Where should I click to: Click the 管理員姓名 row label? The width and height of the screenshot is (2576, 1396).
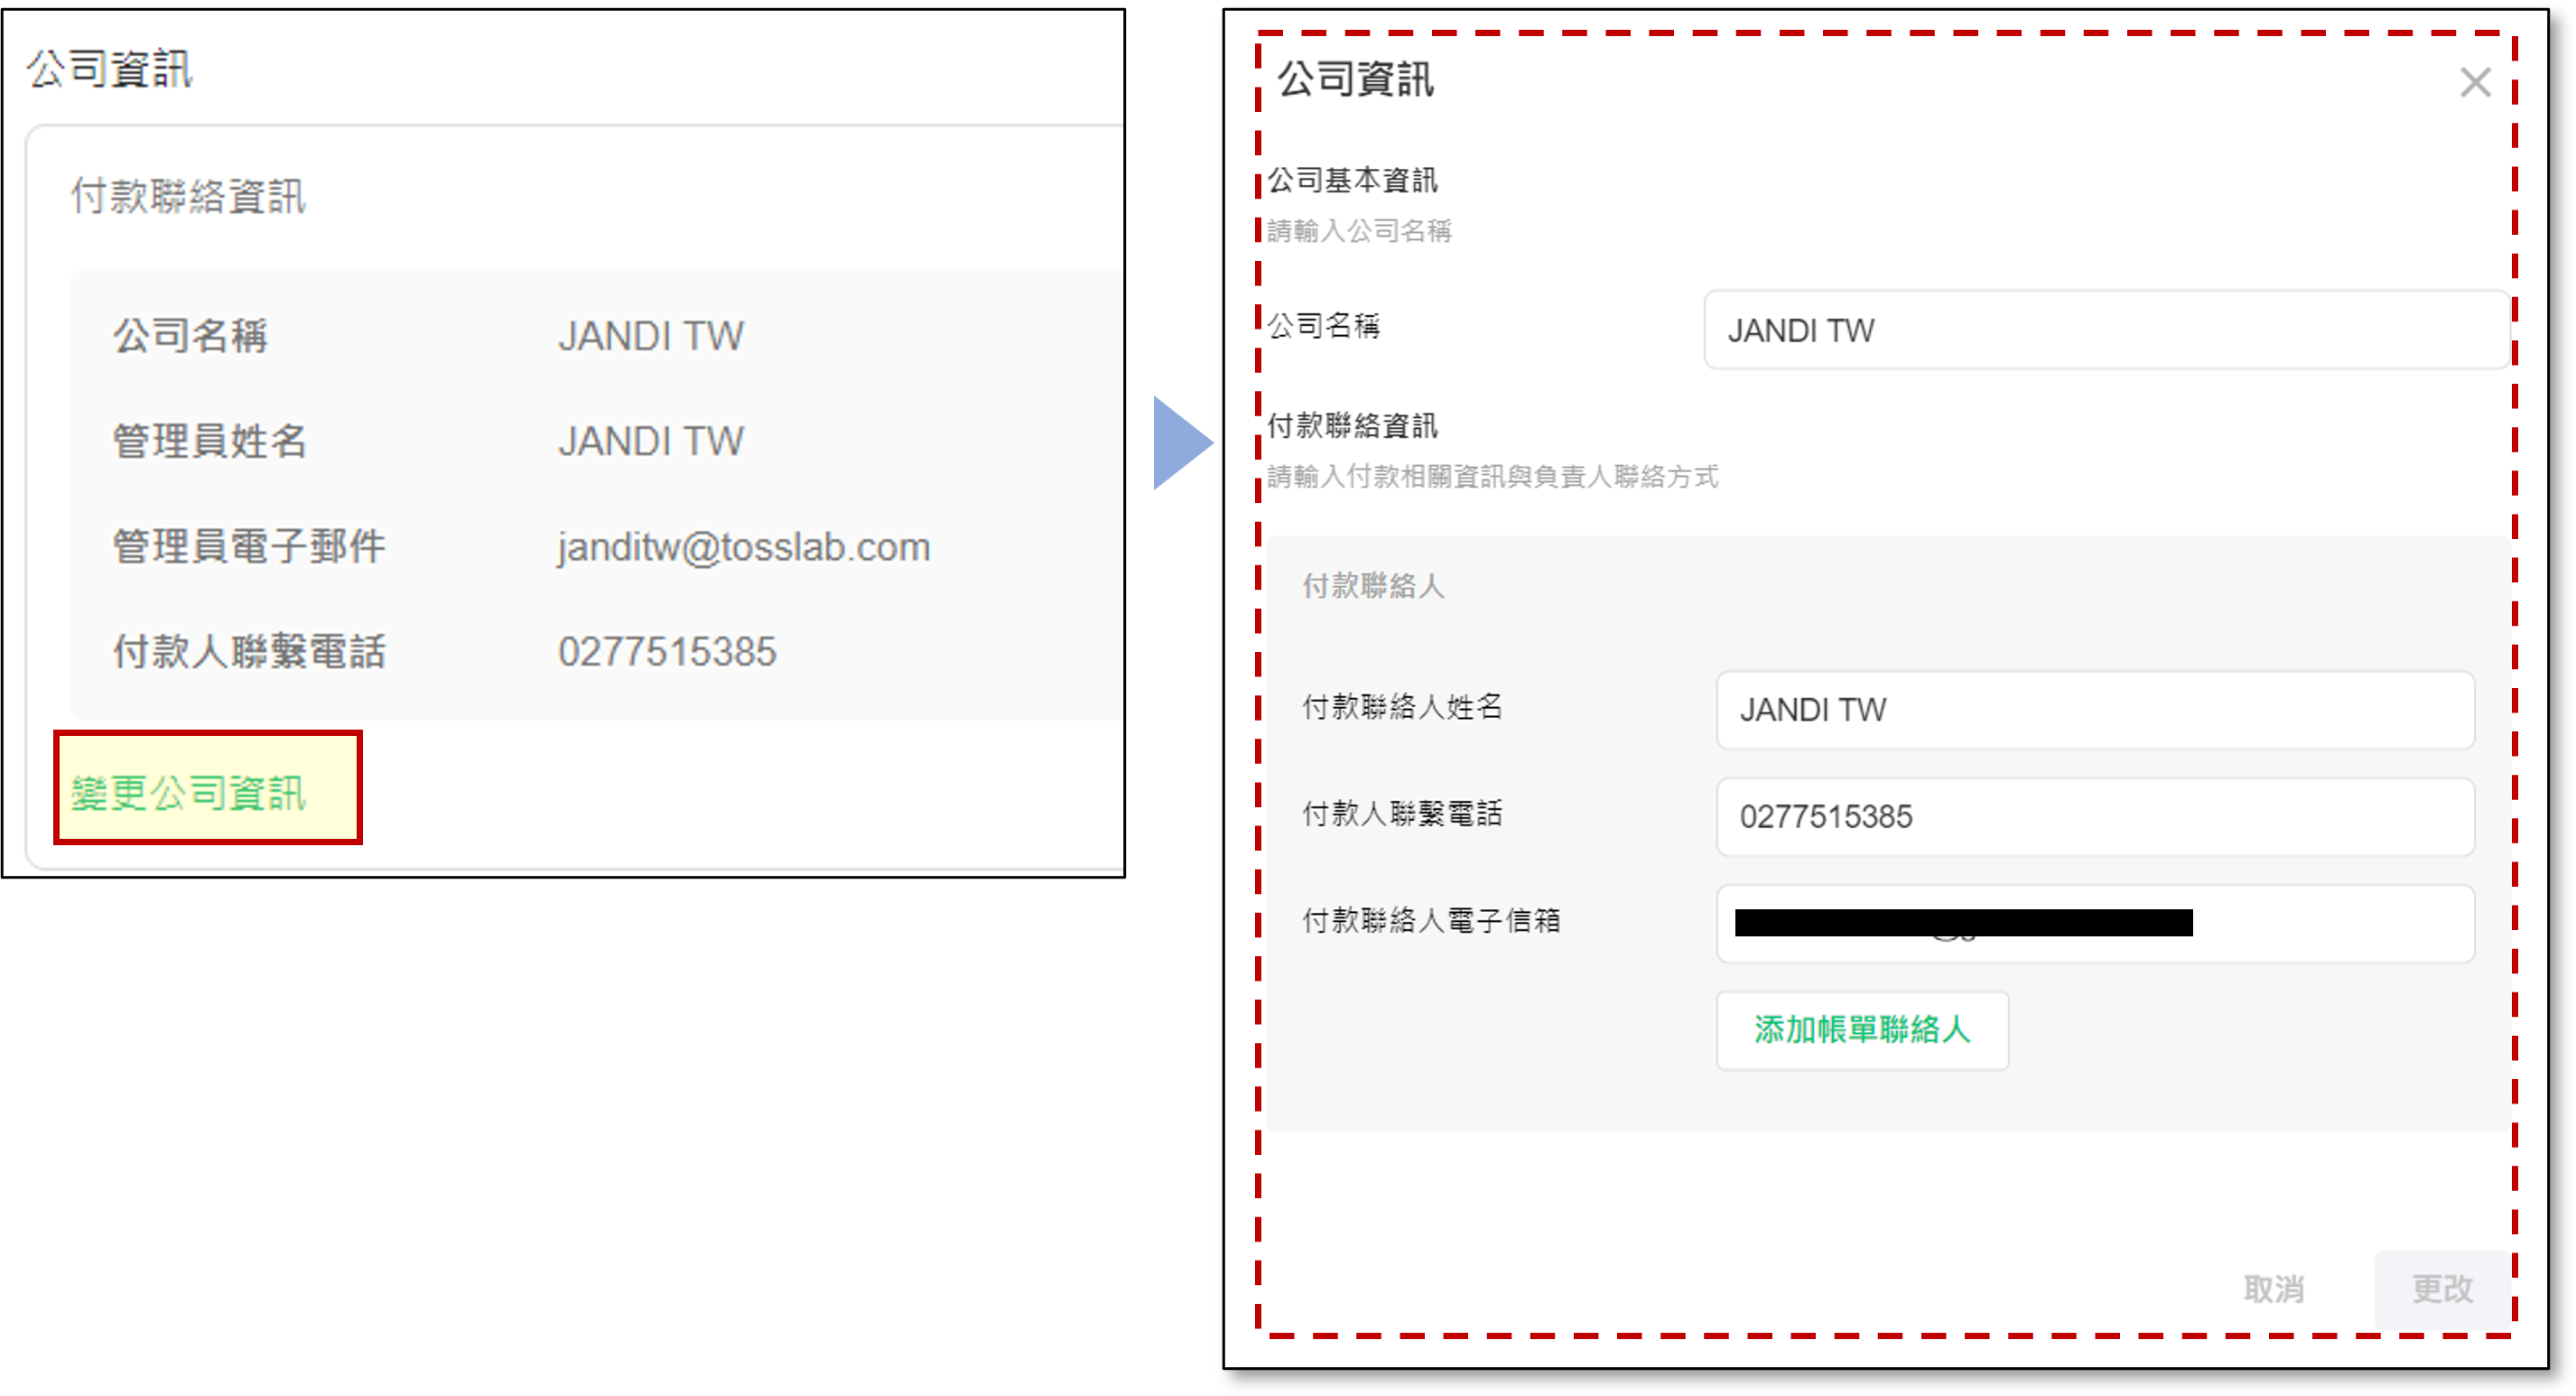click(209, 441)
